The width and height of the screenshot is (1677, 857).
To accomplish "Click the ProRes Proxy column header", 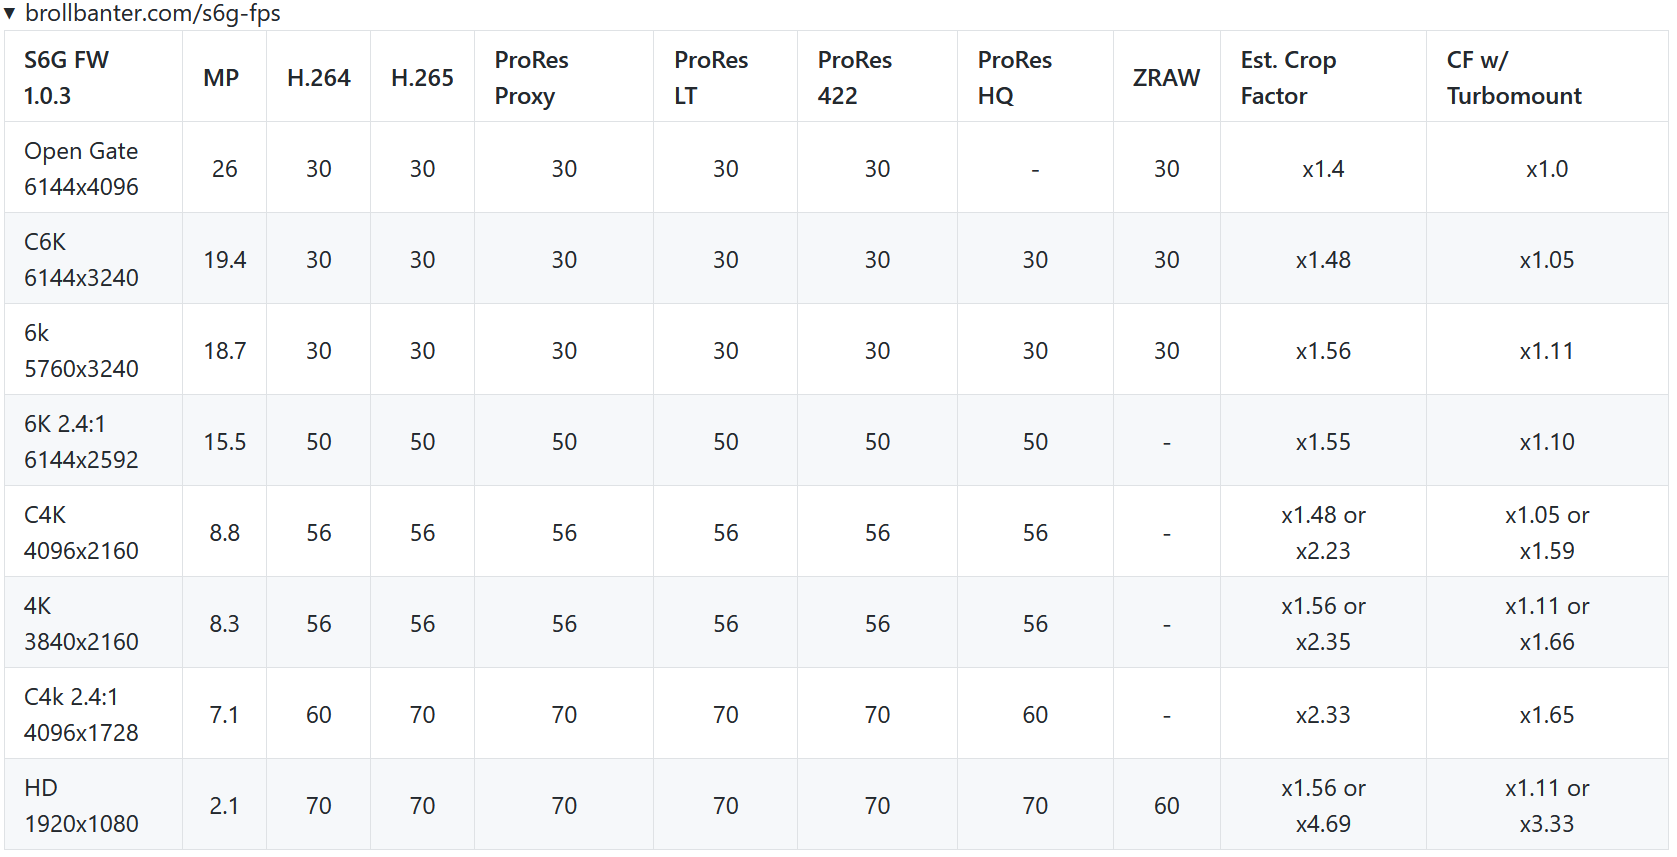I will (x=531, y=78).
